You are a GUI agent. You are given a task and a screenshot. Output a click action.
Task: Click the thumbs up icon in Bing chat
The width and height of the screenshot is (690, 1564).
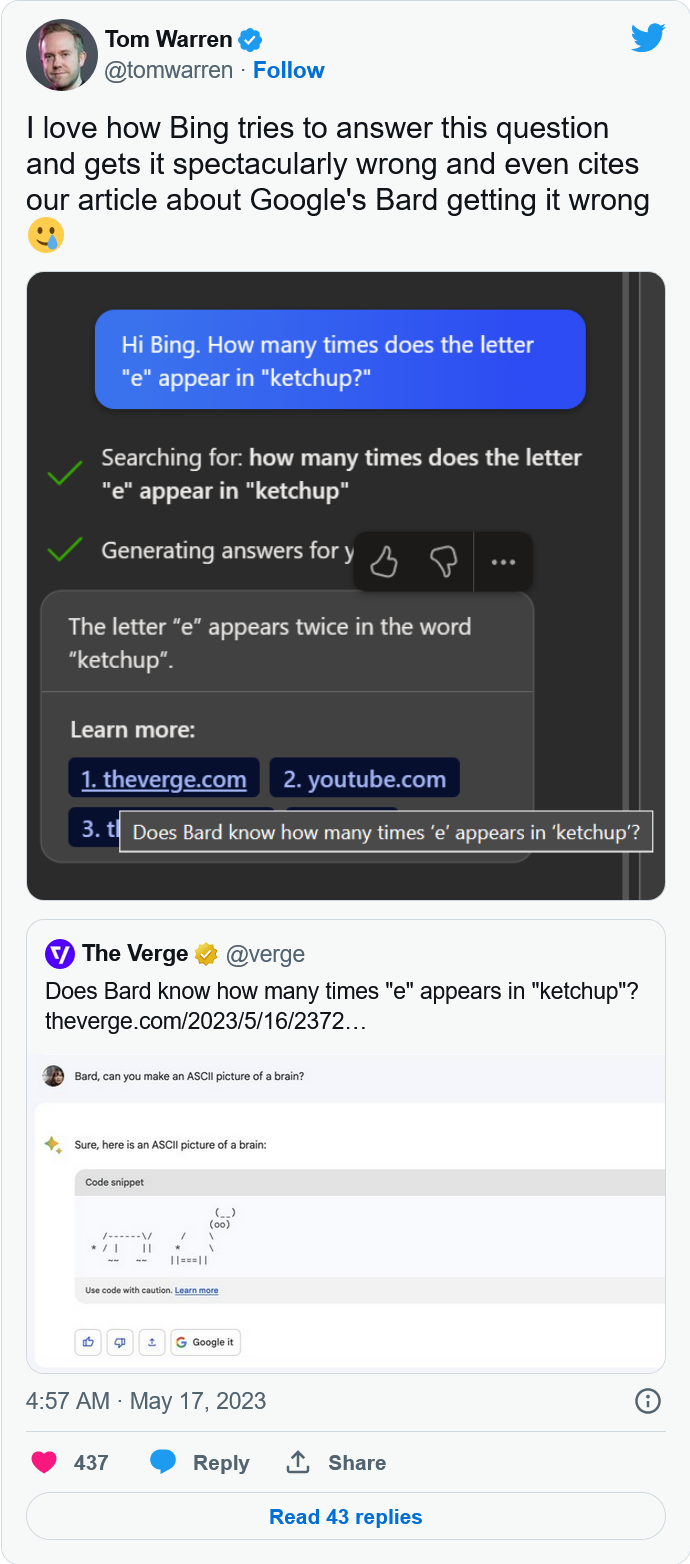[384, 563]
